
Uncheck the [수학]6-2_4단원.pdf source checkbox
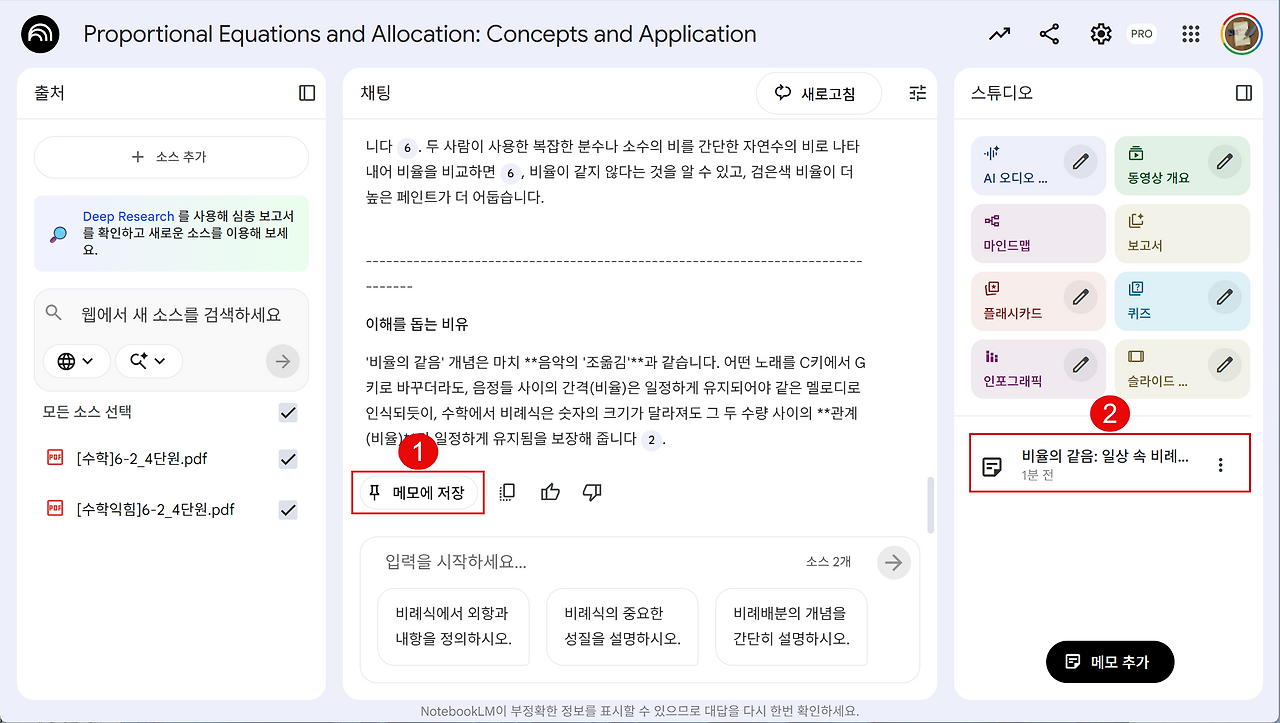point(288,459)
